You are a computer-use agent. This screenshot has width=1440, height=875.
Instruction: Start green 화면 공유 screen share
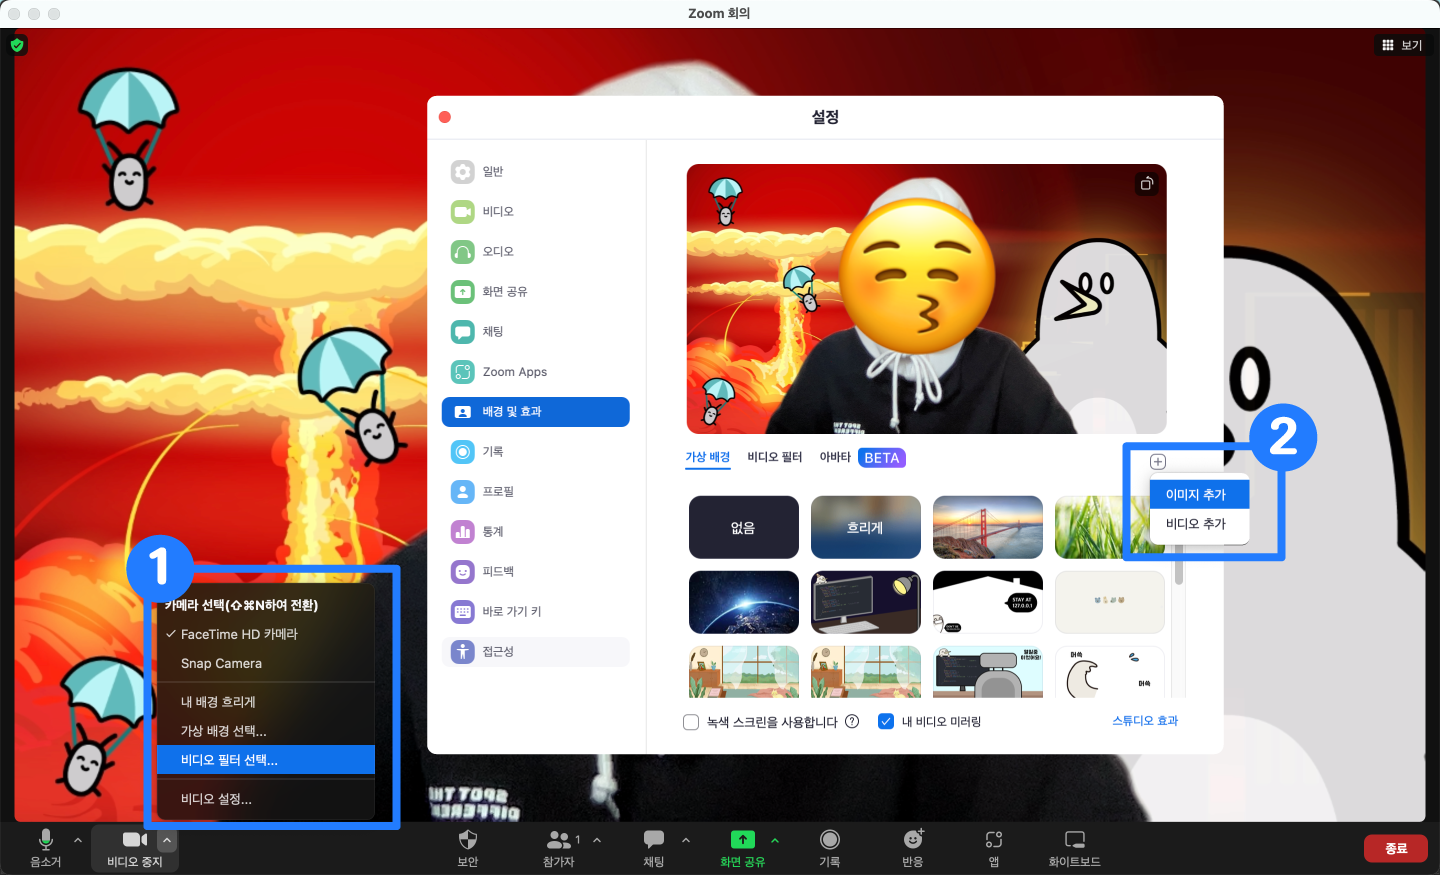(742, 848)
